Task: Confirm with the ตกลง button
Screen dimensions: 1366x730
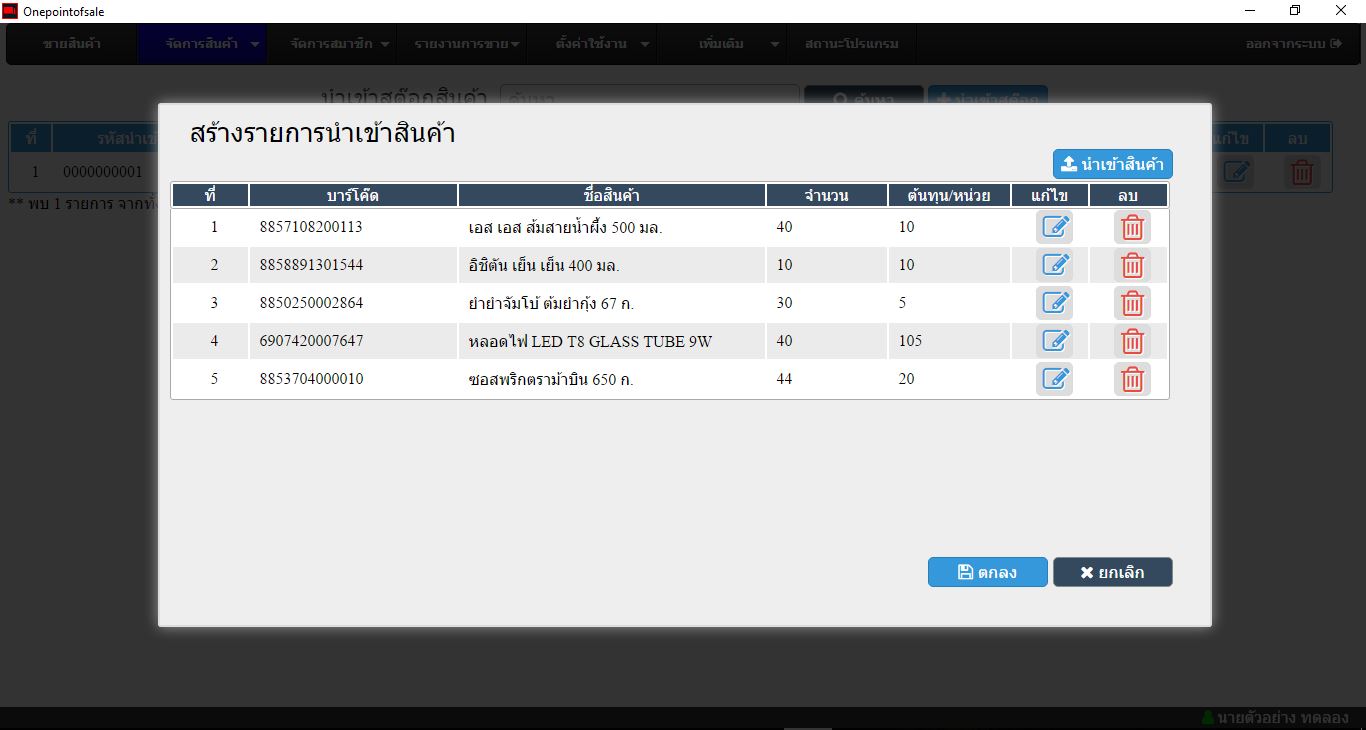Action: pos(987,572)
